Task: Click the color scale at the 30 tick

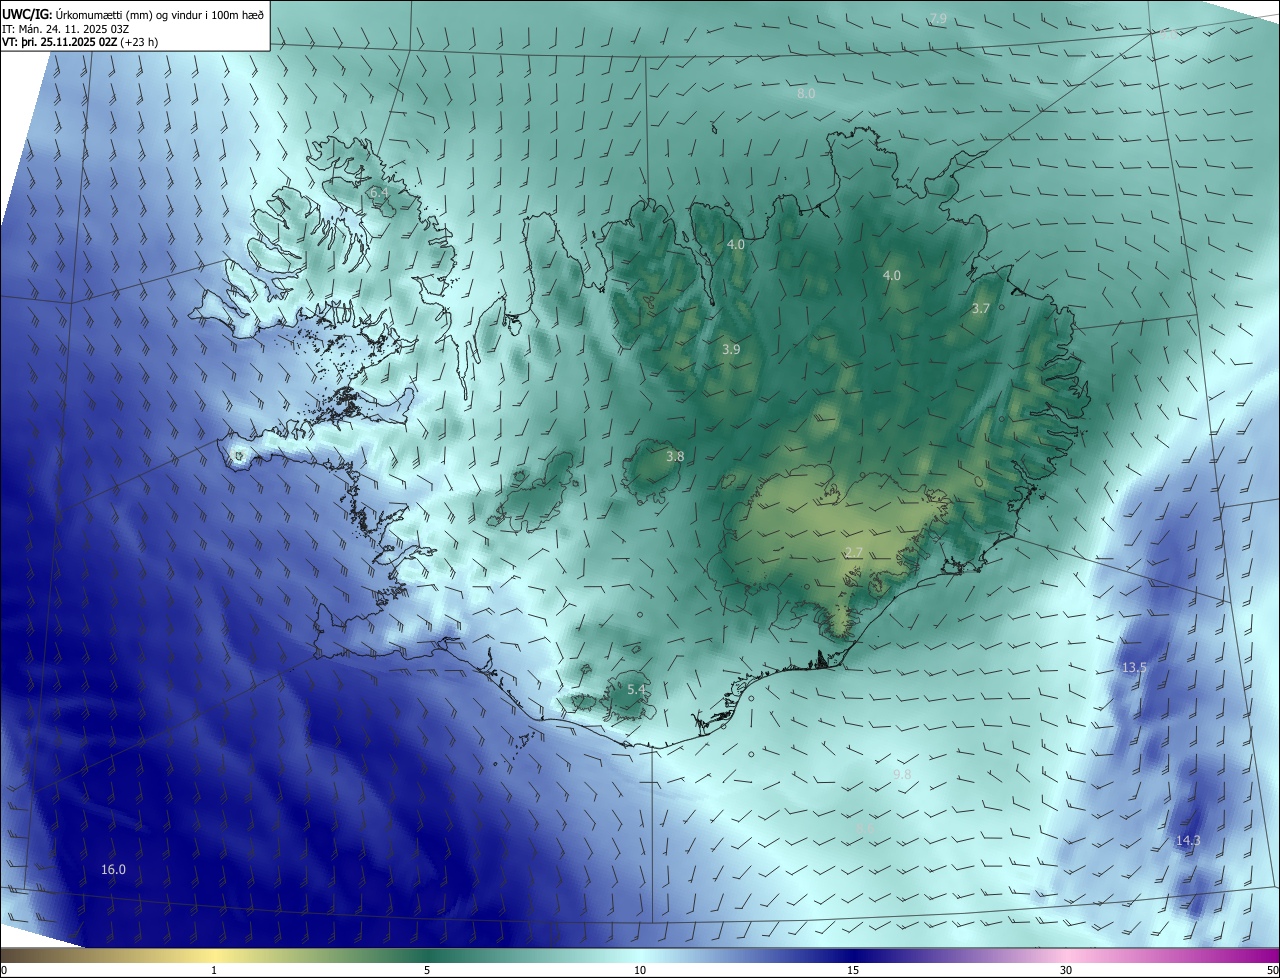Action: [1066, 970]
